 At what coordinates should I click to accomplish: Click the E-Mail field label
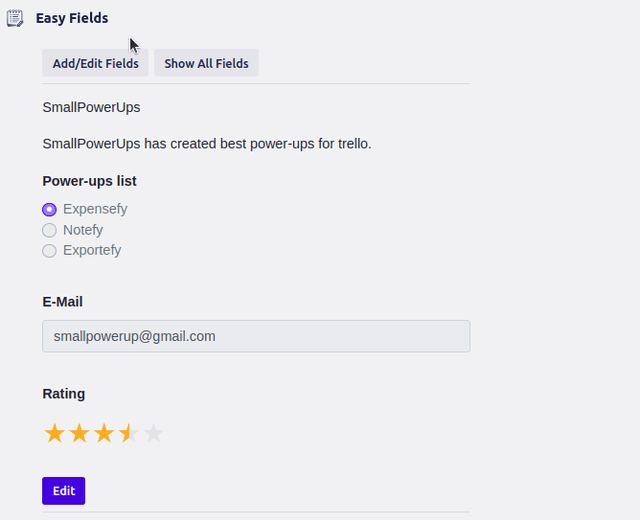(62, 302)
